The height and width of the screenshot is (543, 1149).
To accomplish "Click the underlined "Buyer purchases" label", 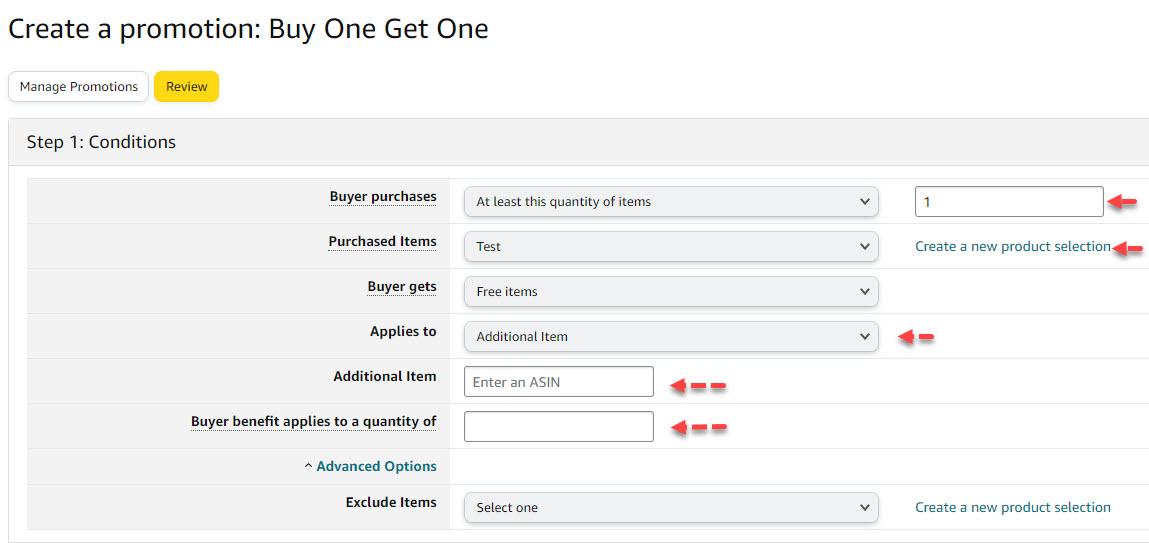I will 383,197.
